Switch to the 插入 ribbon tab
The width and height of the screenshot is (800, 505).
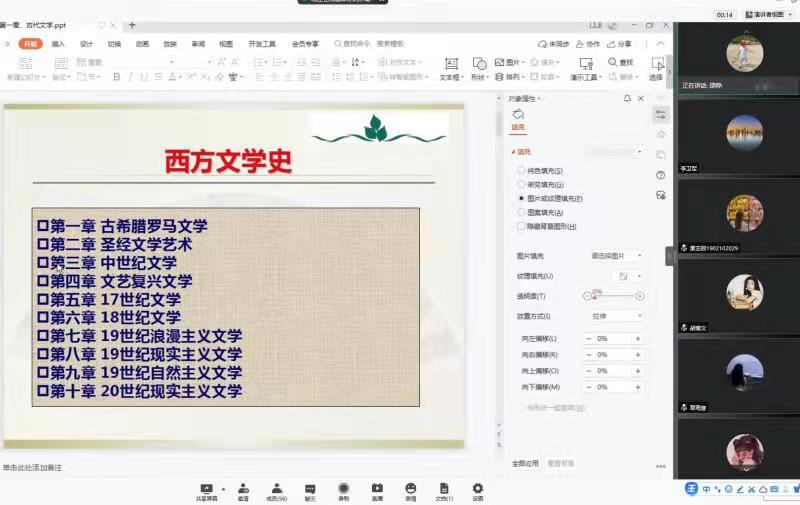58,44
